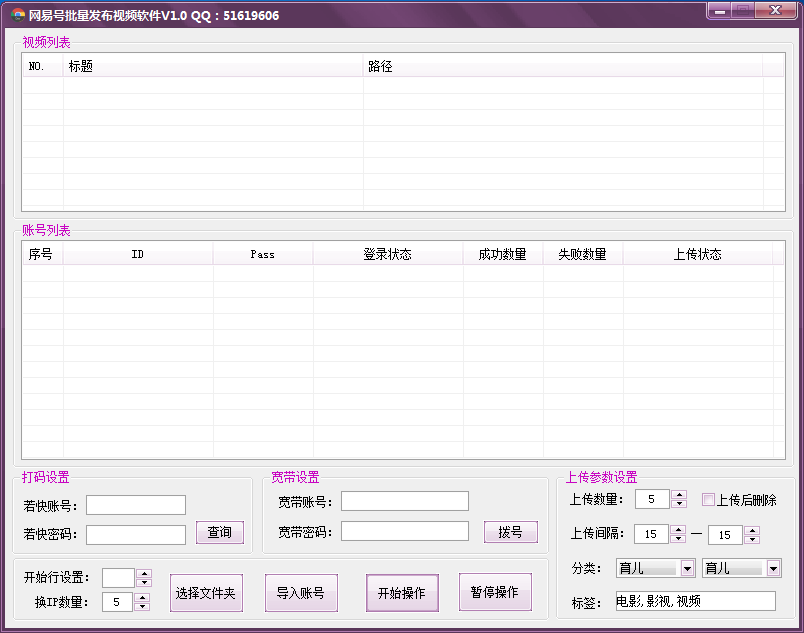
Task: Click the 上传数量 value field
Action: point(652,499)
